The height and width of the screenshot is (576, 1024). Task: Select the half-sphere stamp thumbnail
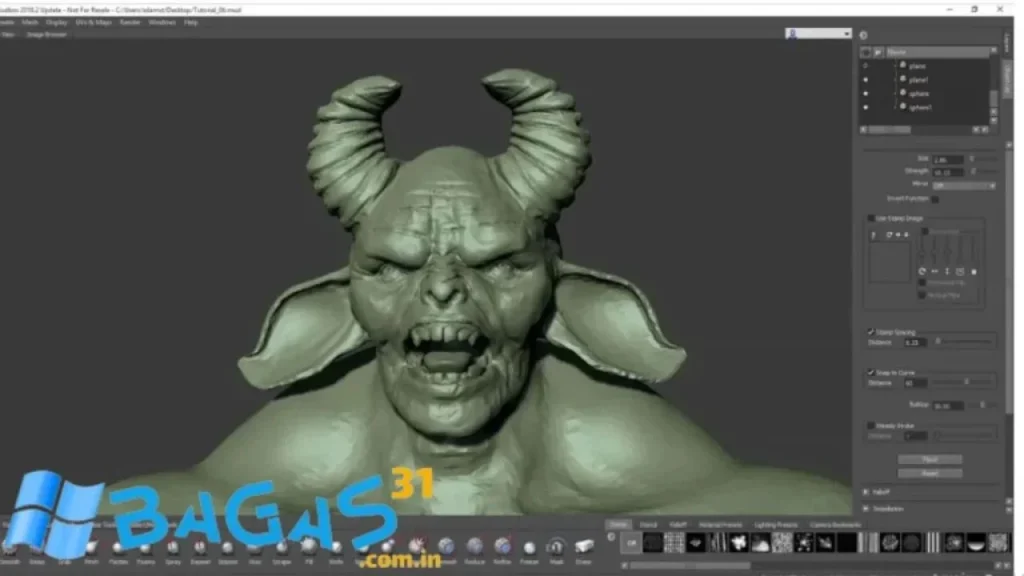pos(976,543)
